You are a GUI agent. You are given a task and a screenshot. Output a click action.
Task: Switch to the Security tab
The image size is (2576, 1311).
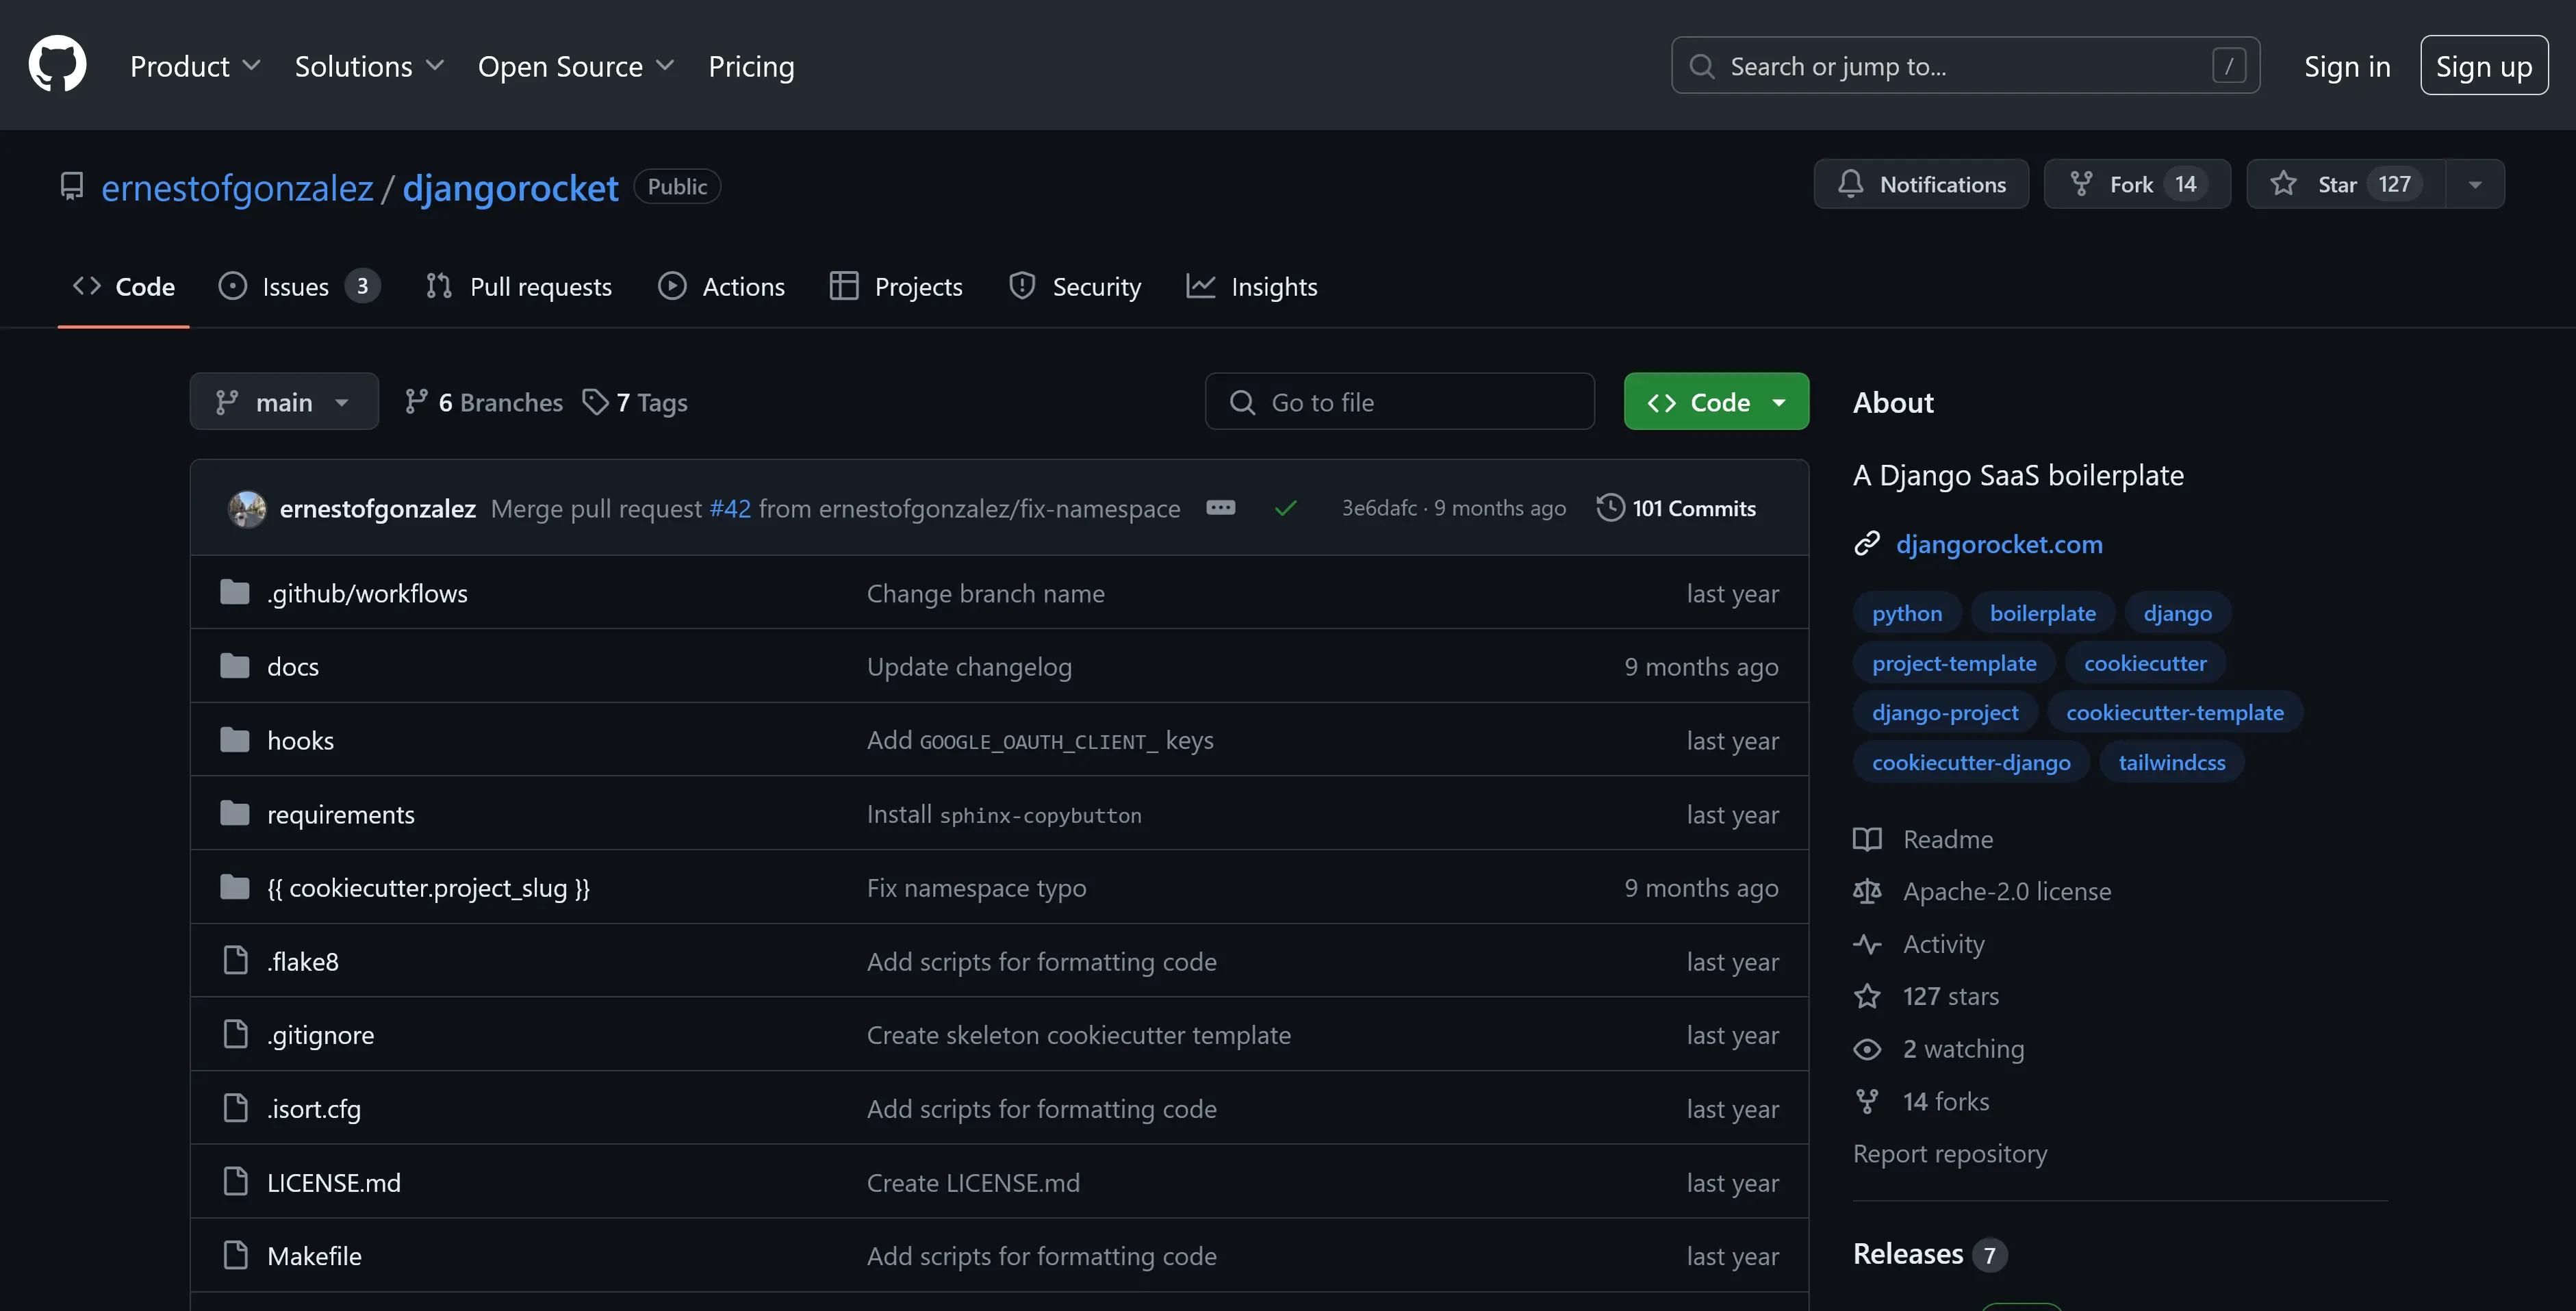[1075, 287]
